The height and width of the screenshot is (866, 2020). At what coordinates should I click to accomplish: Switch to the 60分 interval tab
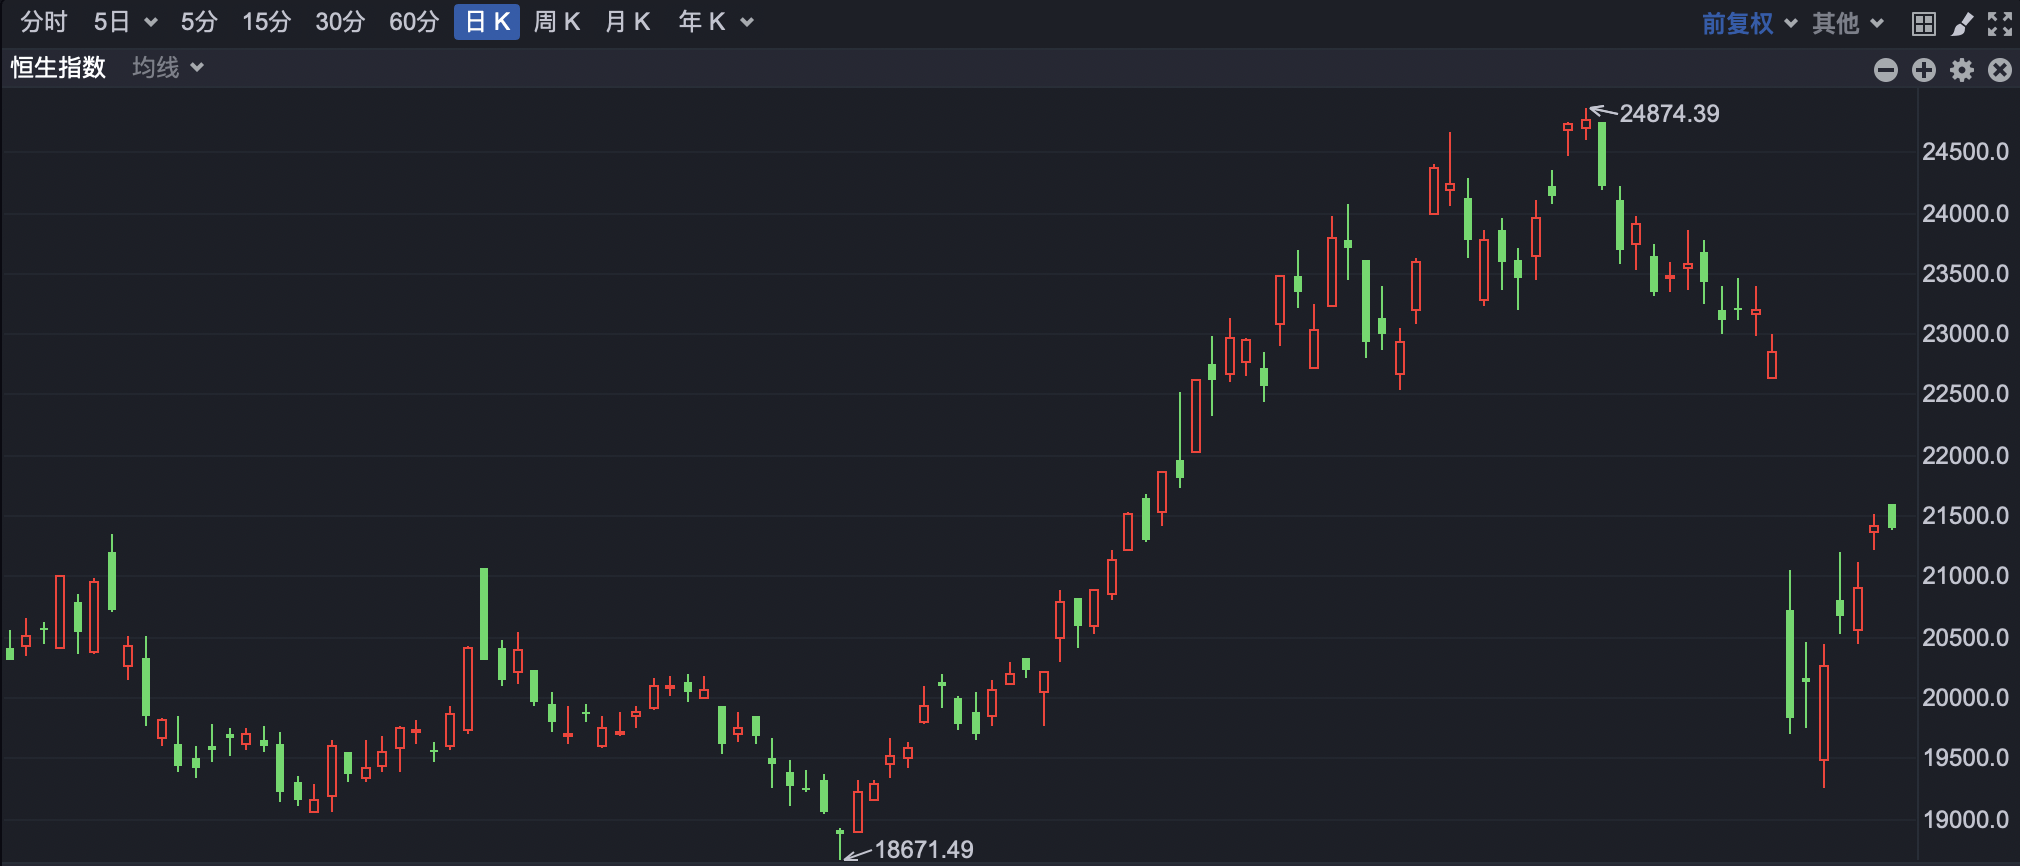pyautogui.click(x=414, y=22)
